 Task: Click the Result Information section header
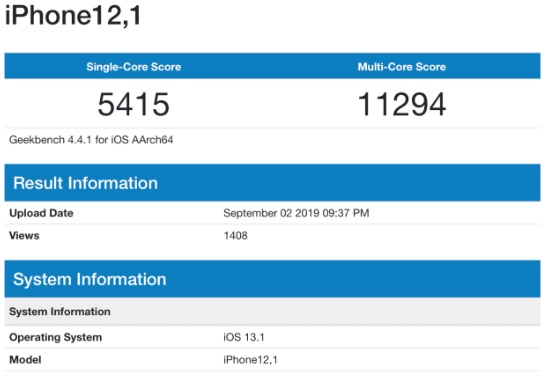pos(272,182)
